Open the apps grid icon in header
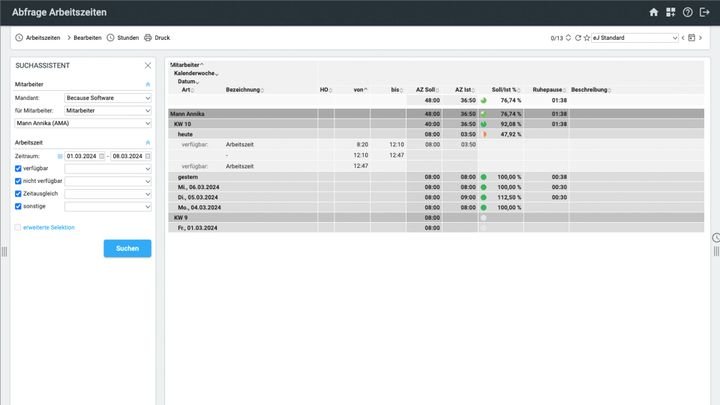The image size is (720, 405). pos(671,12)
